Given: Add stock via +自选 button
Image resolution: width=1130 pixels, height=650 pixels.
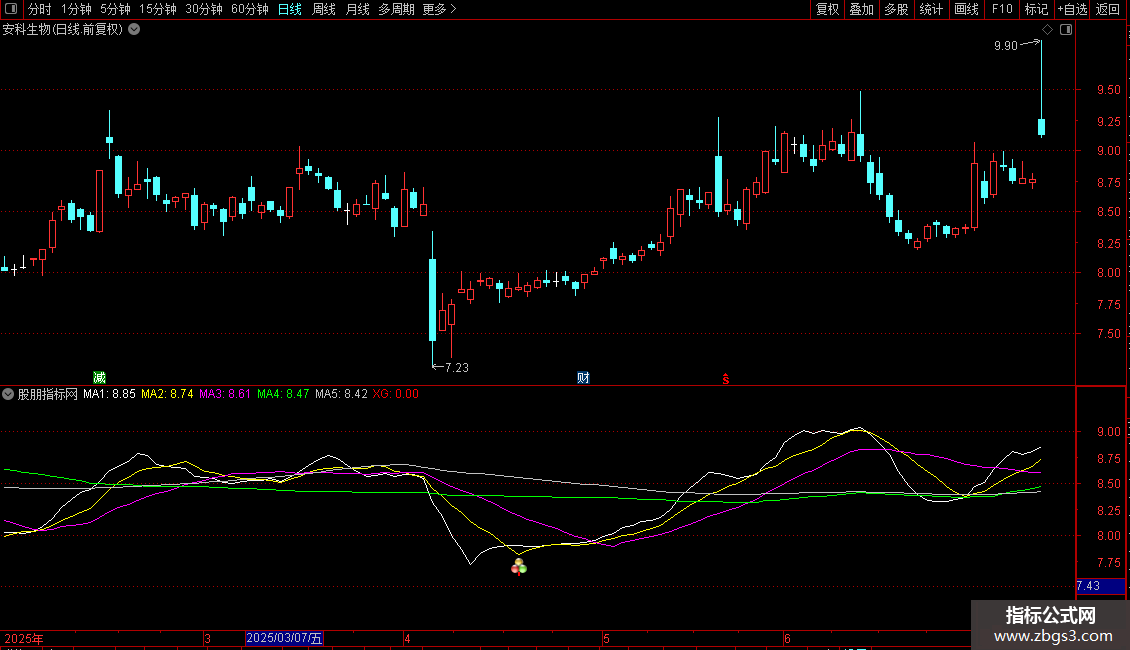Looking at the screenshot, I should (1072, 9).
